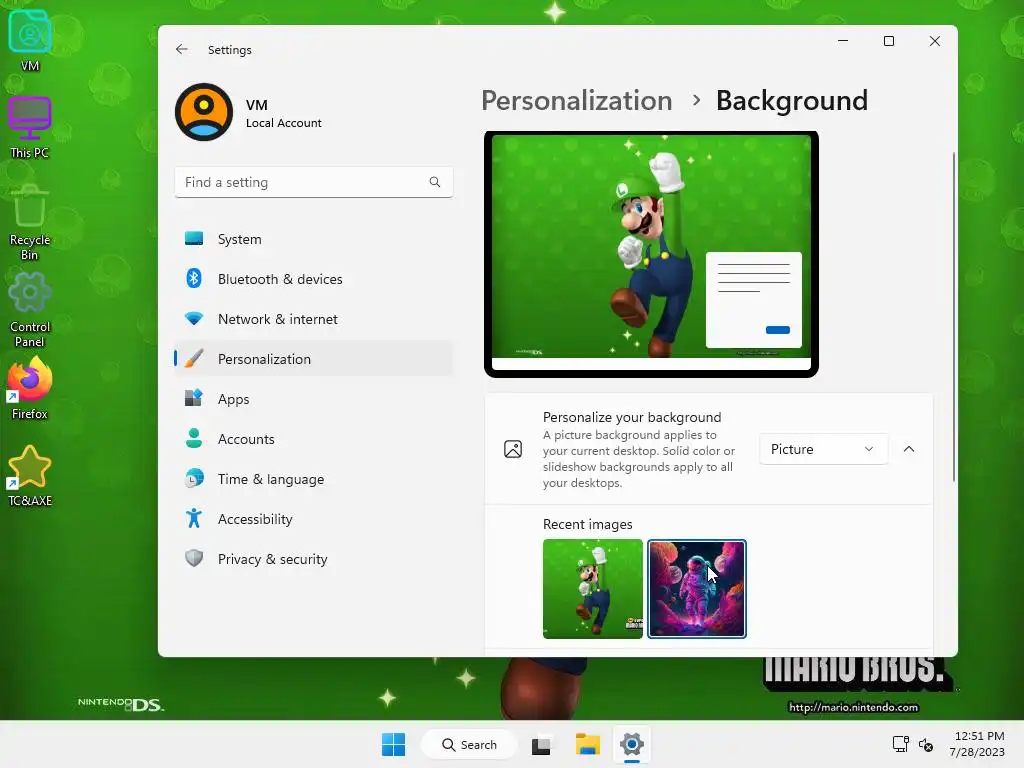Viewport: 1024px width, 768px height.
Task: Open the Picture background type dropdown
Action: pyautogui.click(x=824, y=449)
